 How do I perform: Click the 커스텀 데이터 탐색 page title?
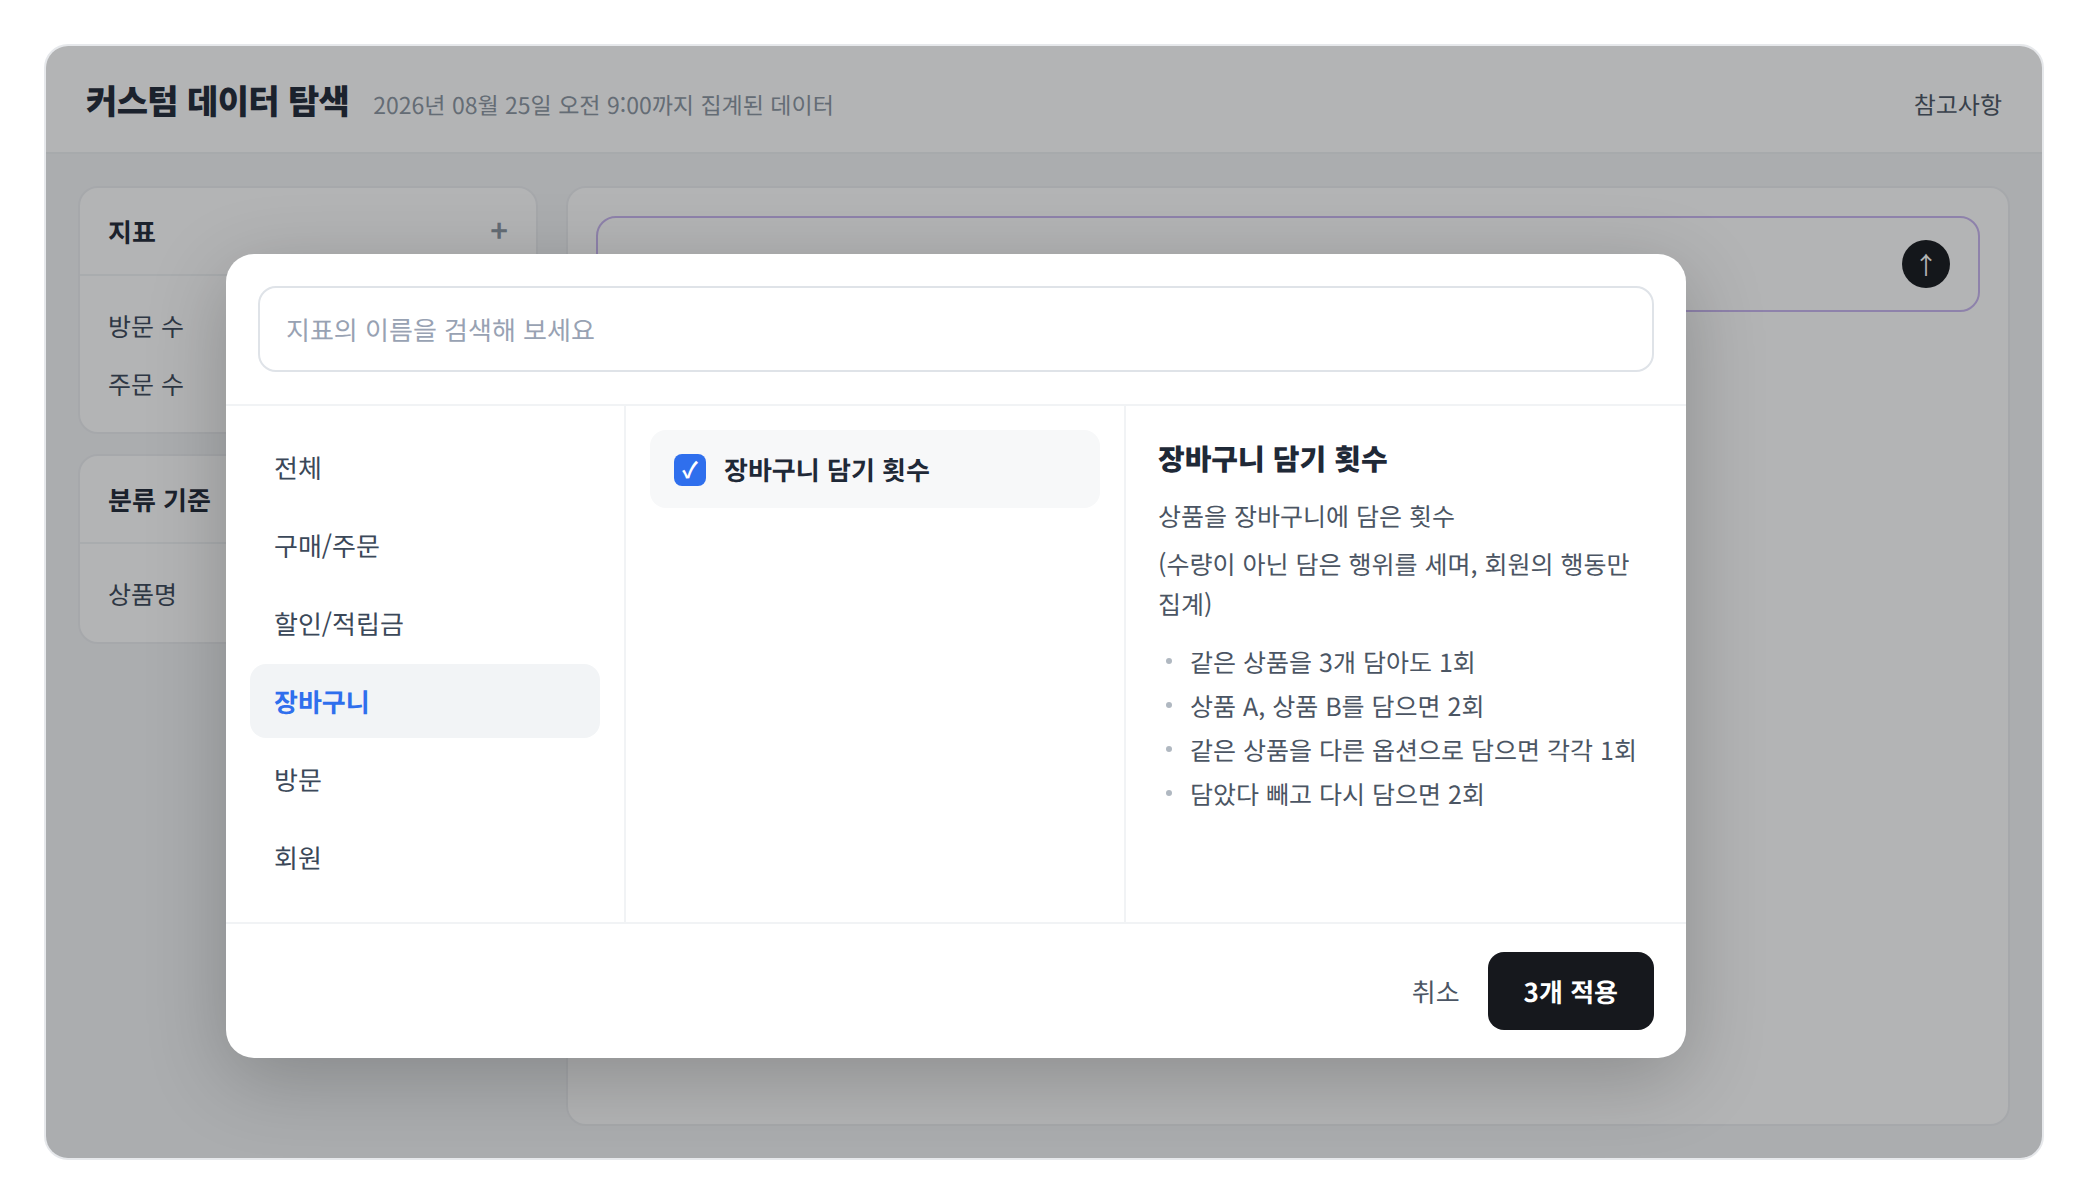click(x=217, y=101)
